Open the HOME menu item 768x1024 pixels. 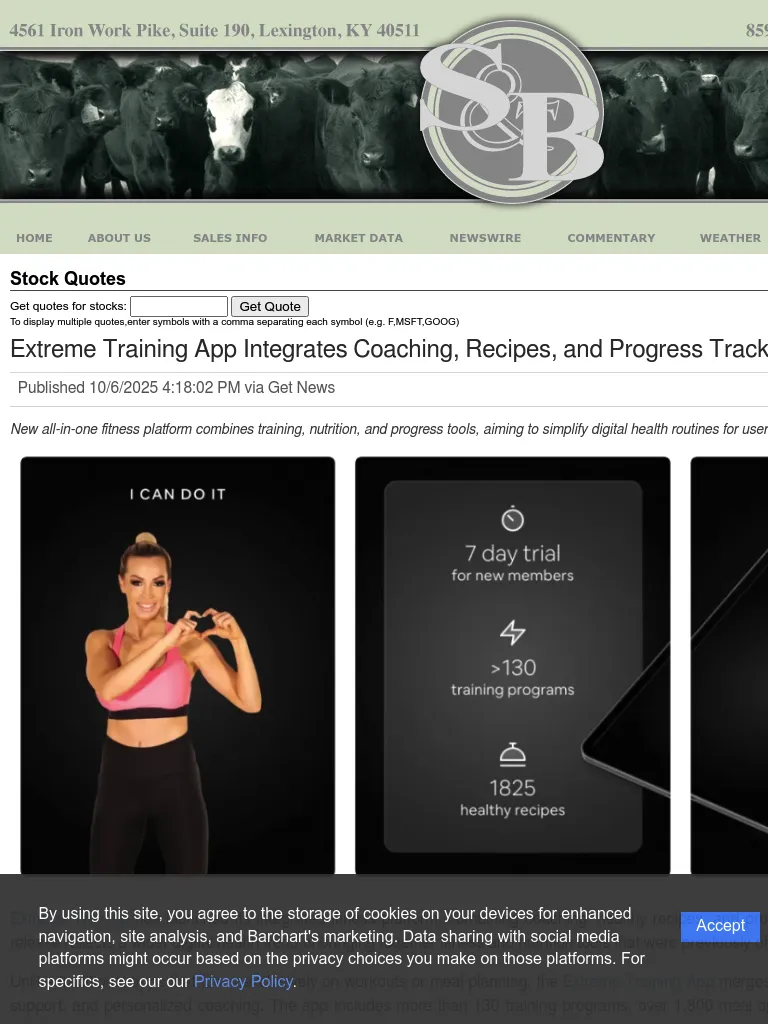(x=34, y=238)
